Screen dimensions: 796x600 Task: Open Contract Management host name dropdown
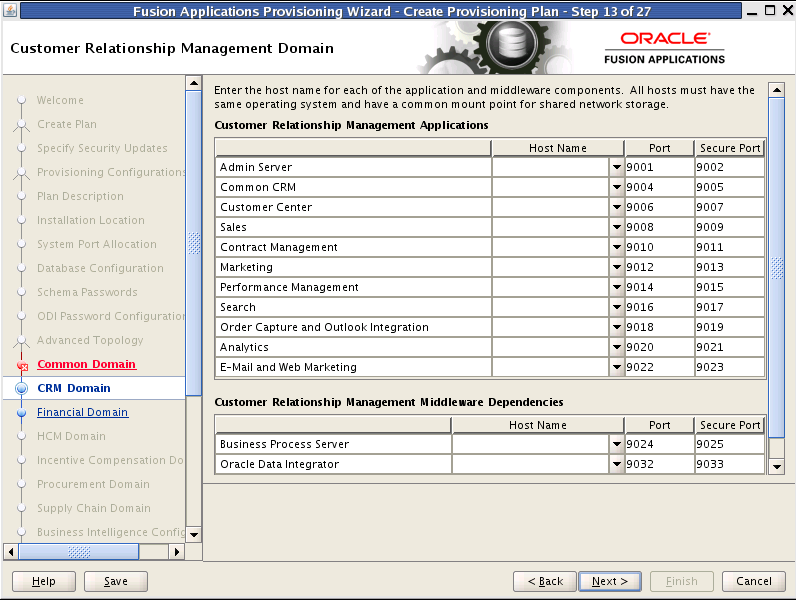coord(616,247)
